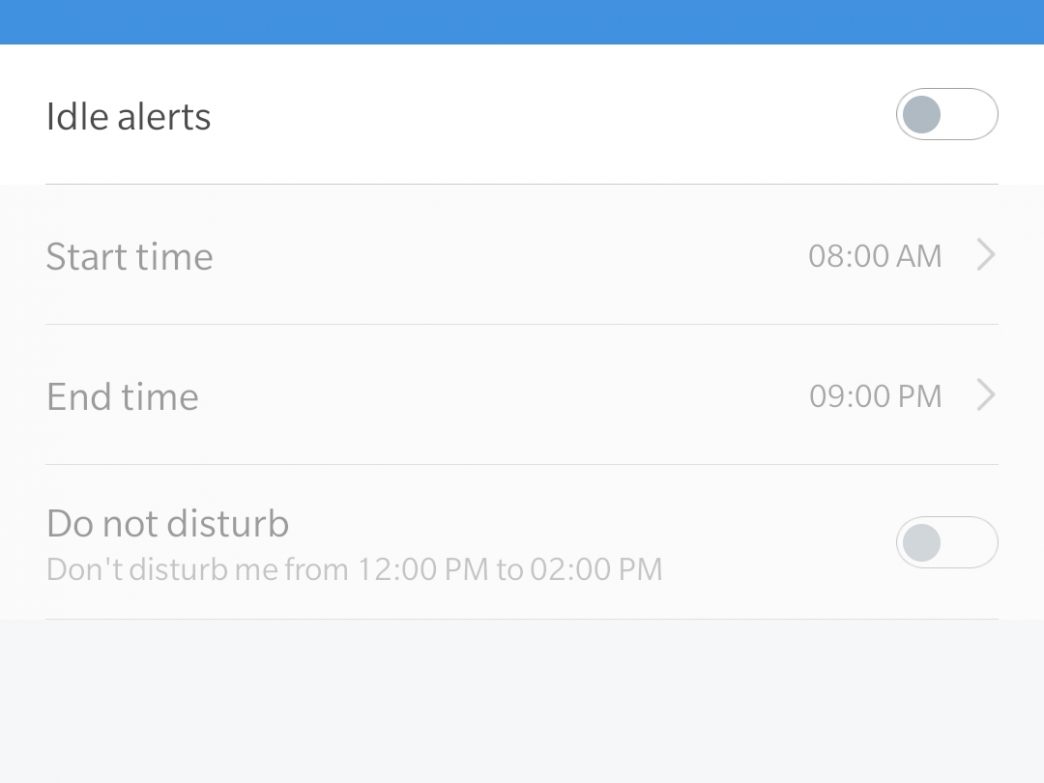Open the 08:00 AM start time picker

tap(875, 256)
